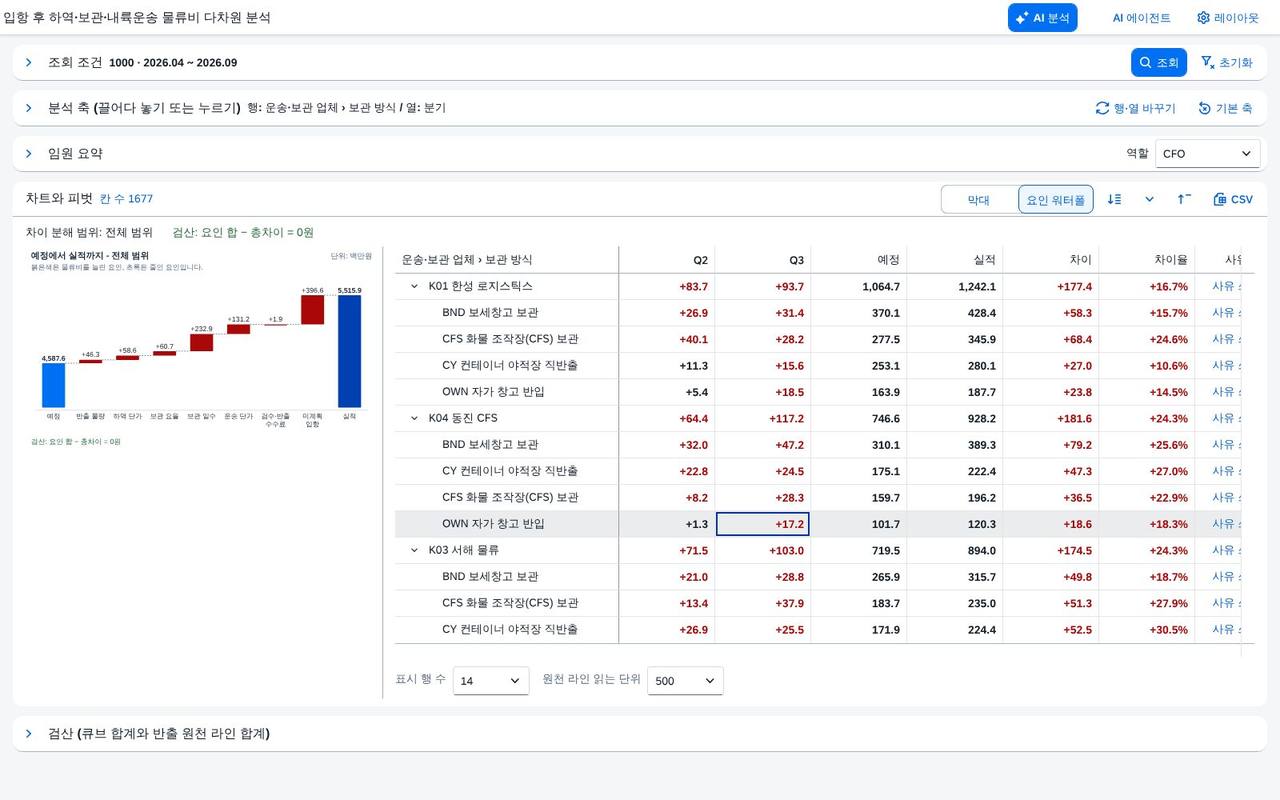Screen dimensions: 1280x800
Task: Open the 역할 CFO dropdown
Action: point(1207,153)
